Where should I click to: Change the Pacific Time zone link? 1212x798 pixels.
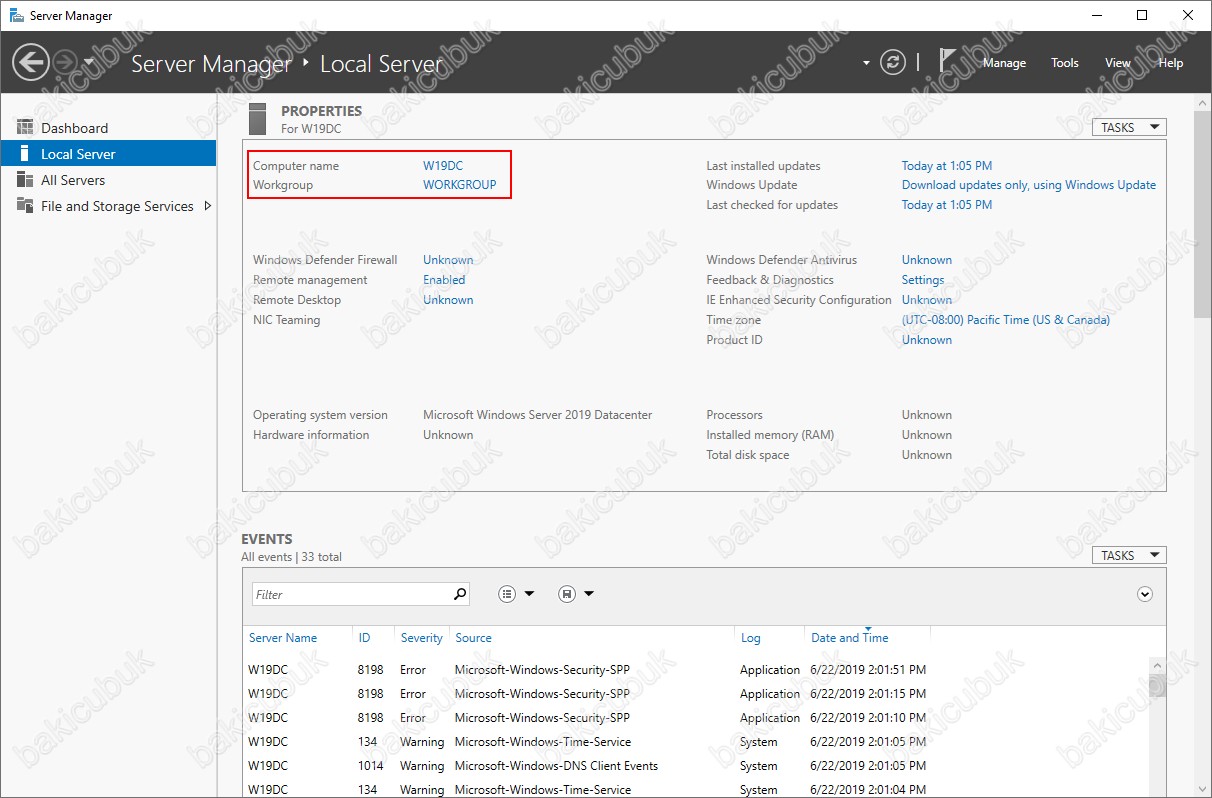click(x=1006, y=320)
